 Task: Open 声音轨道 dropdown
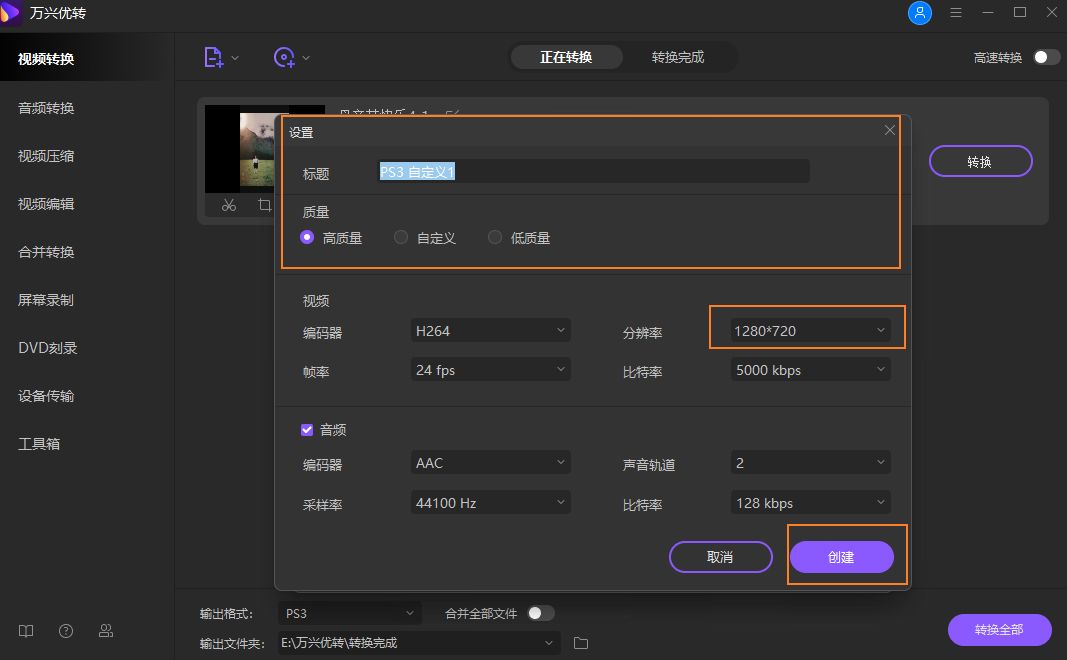point(810,463)
